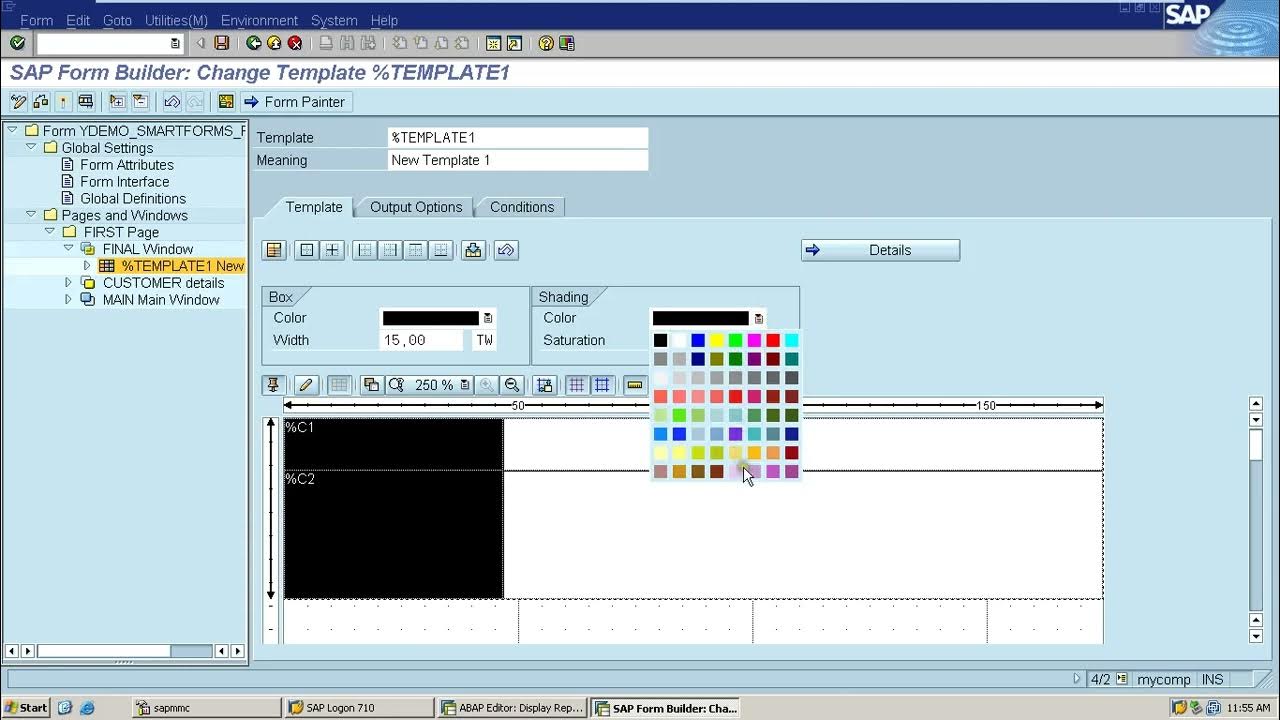The width and height of the screenshot is (1280, 720).
Task: Open the Utilities(M) menu
Action: [176, 20]
